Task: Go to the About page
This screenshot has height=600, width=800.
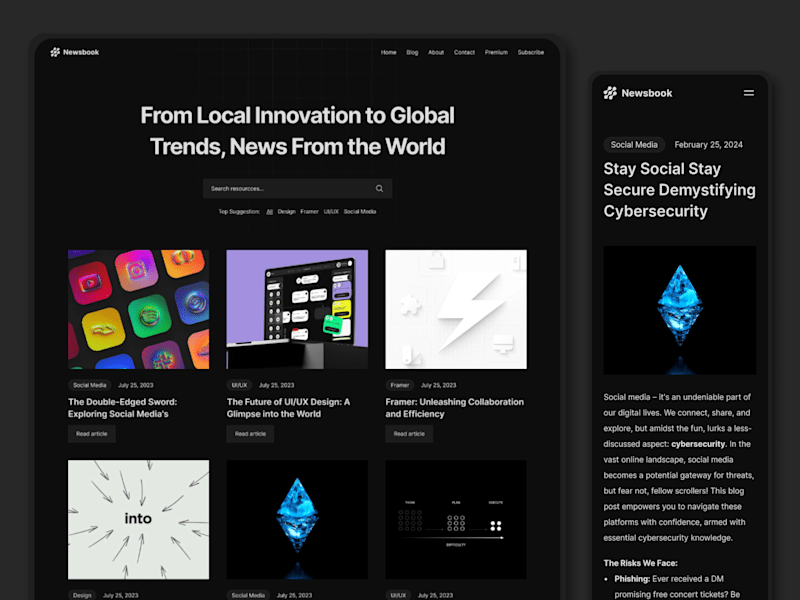Action: (x=436, y=52)
